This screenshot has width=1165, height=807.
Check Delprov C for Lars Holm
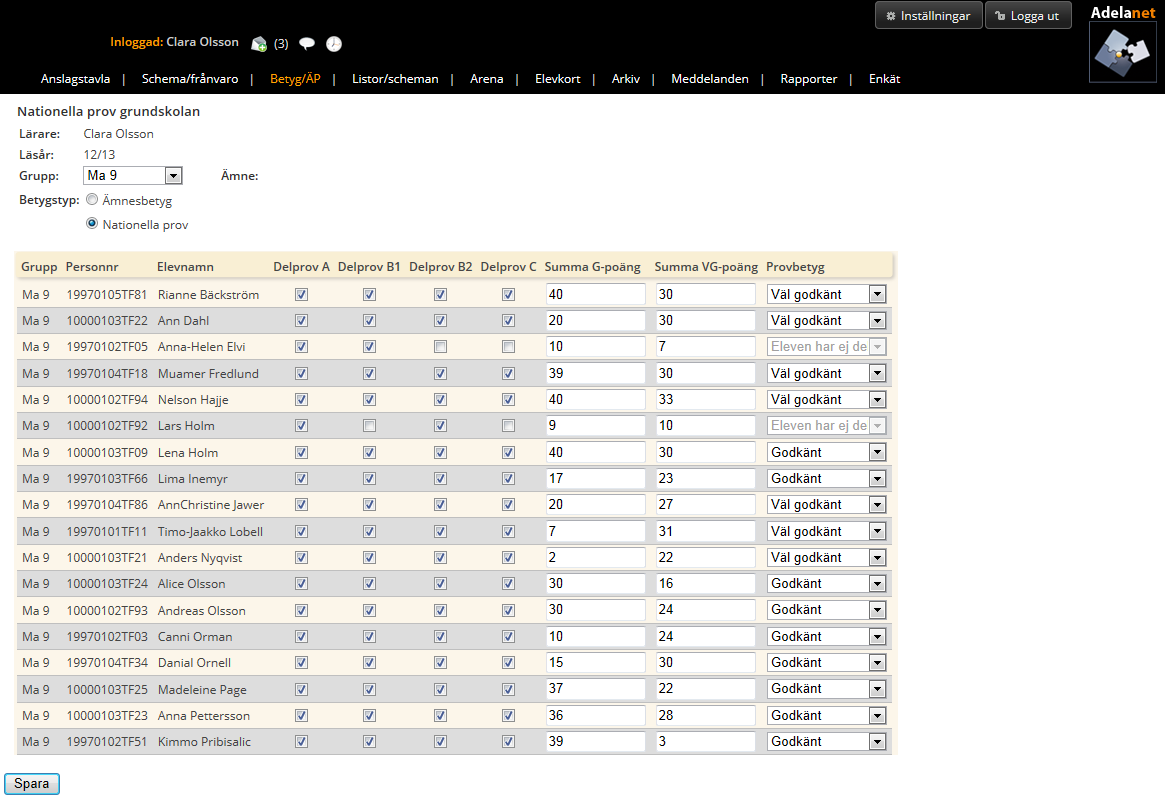[x=508, y=426]
